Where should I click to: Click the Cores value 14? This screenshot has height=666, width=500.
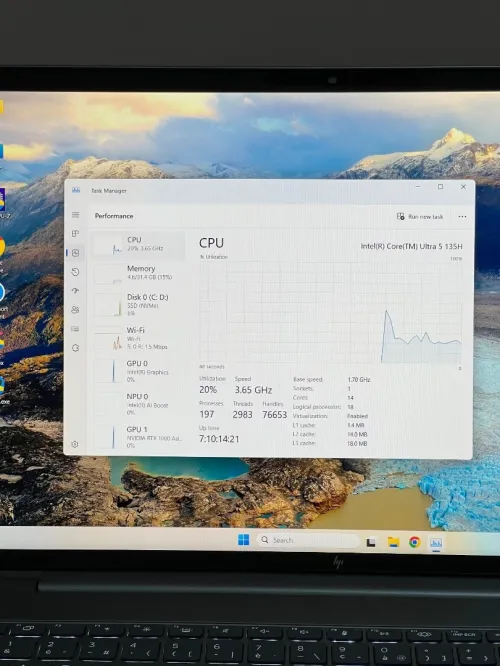tap(350, 398)
